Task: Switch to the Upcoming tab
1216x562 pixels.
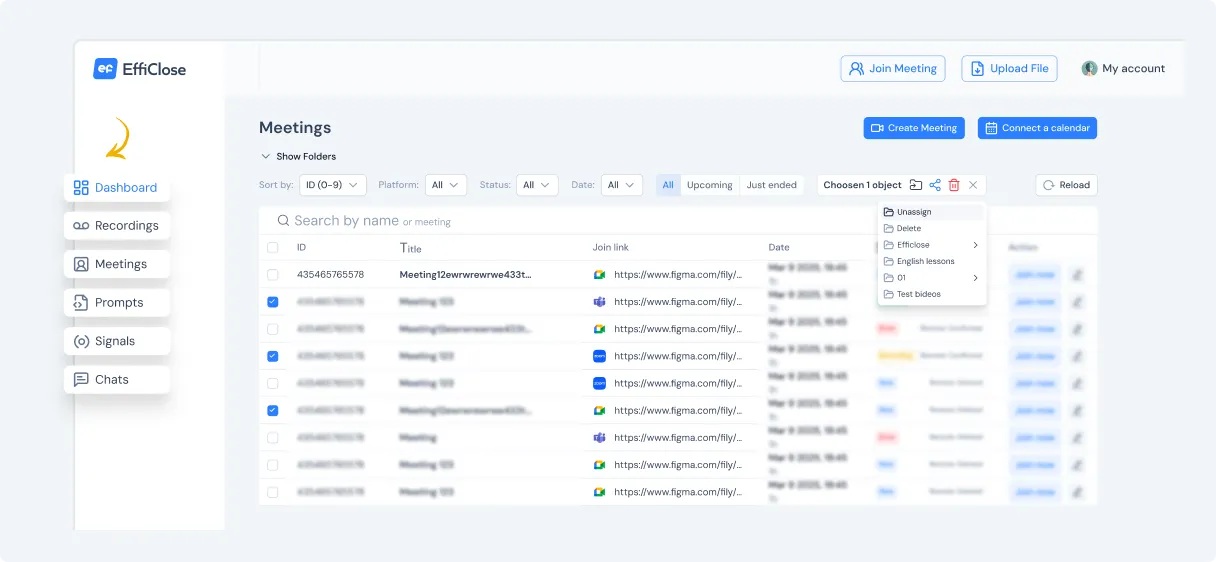Action: [x=710, y=185]
